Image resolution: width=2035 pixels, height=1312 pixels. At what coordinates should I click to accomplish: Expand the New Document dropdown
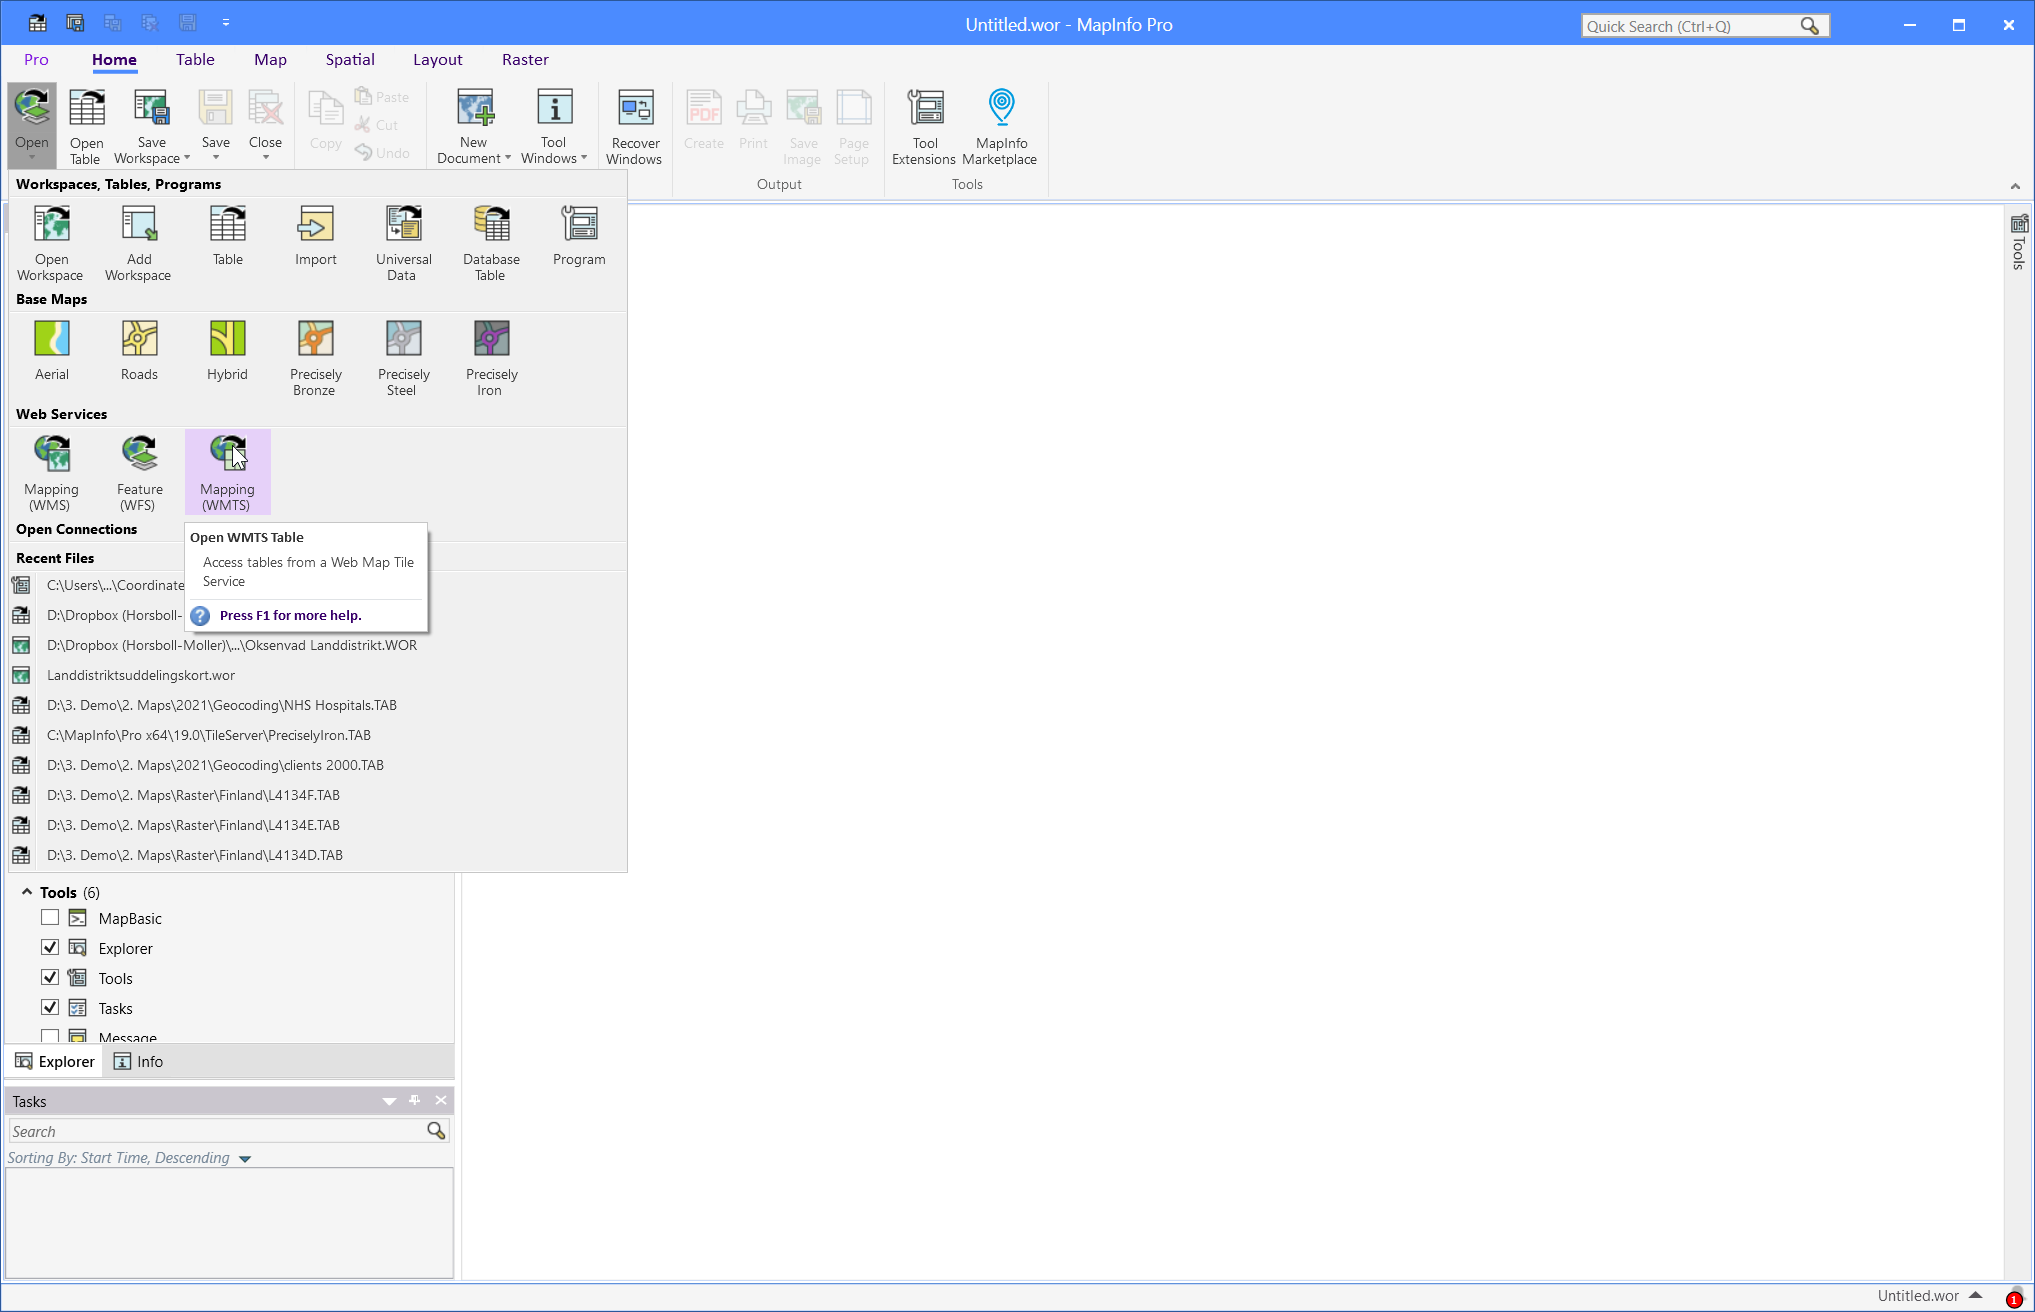(x=508, y=158)
